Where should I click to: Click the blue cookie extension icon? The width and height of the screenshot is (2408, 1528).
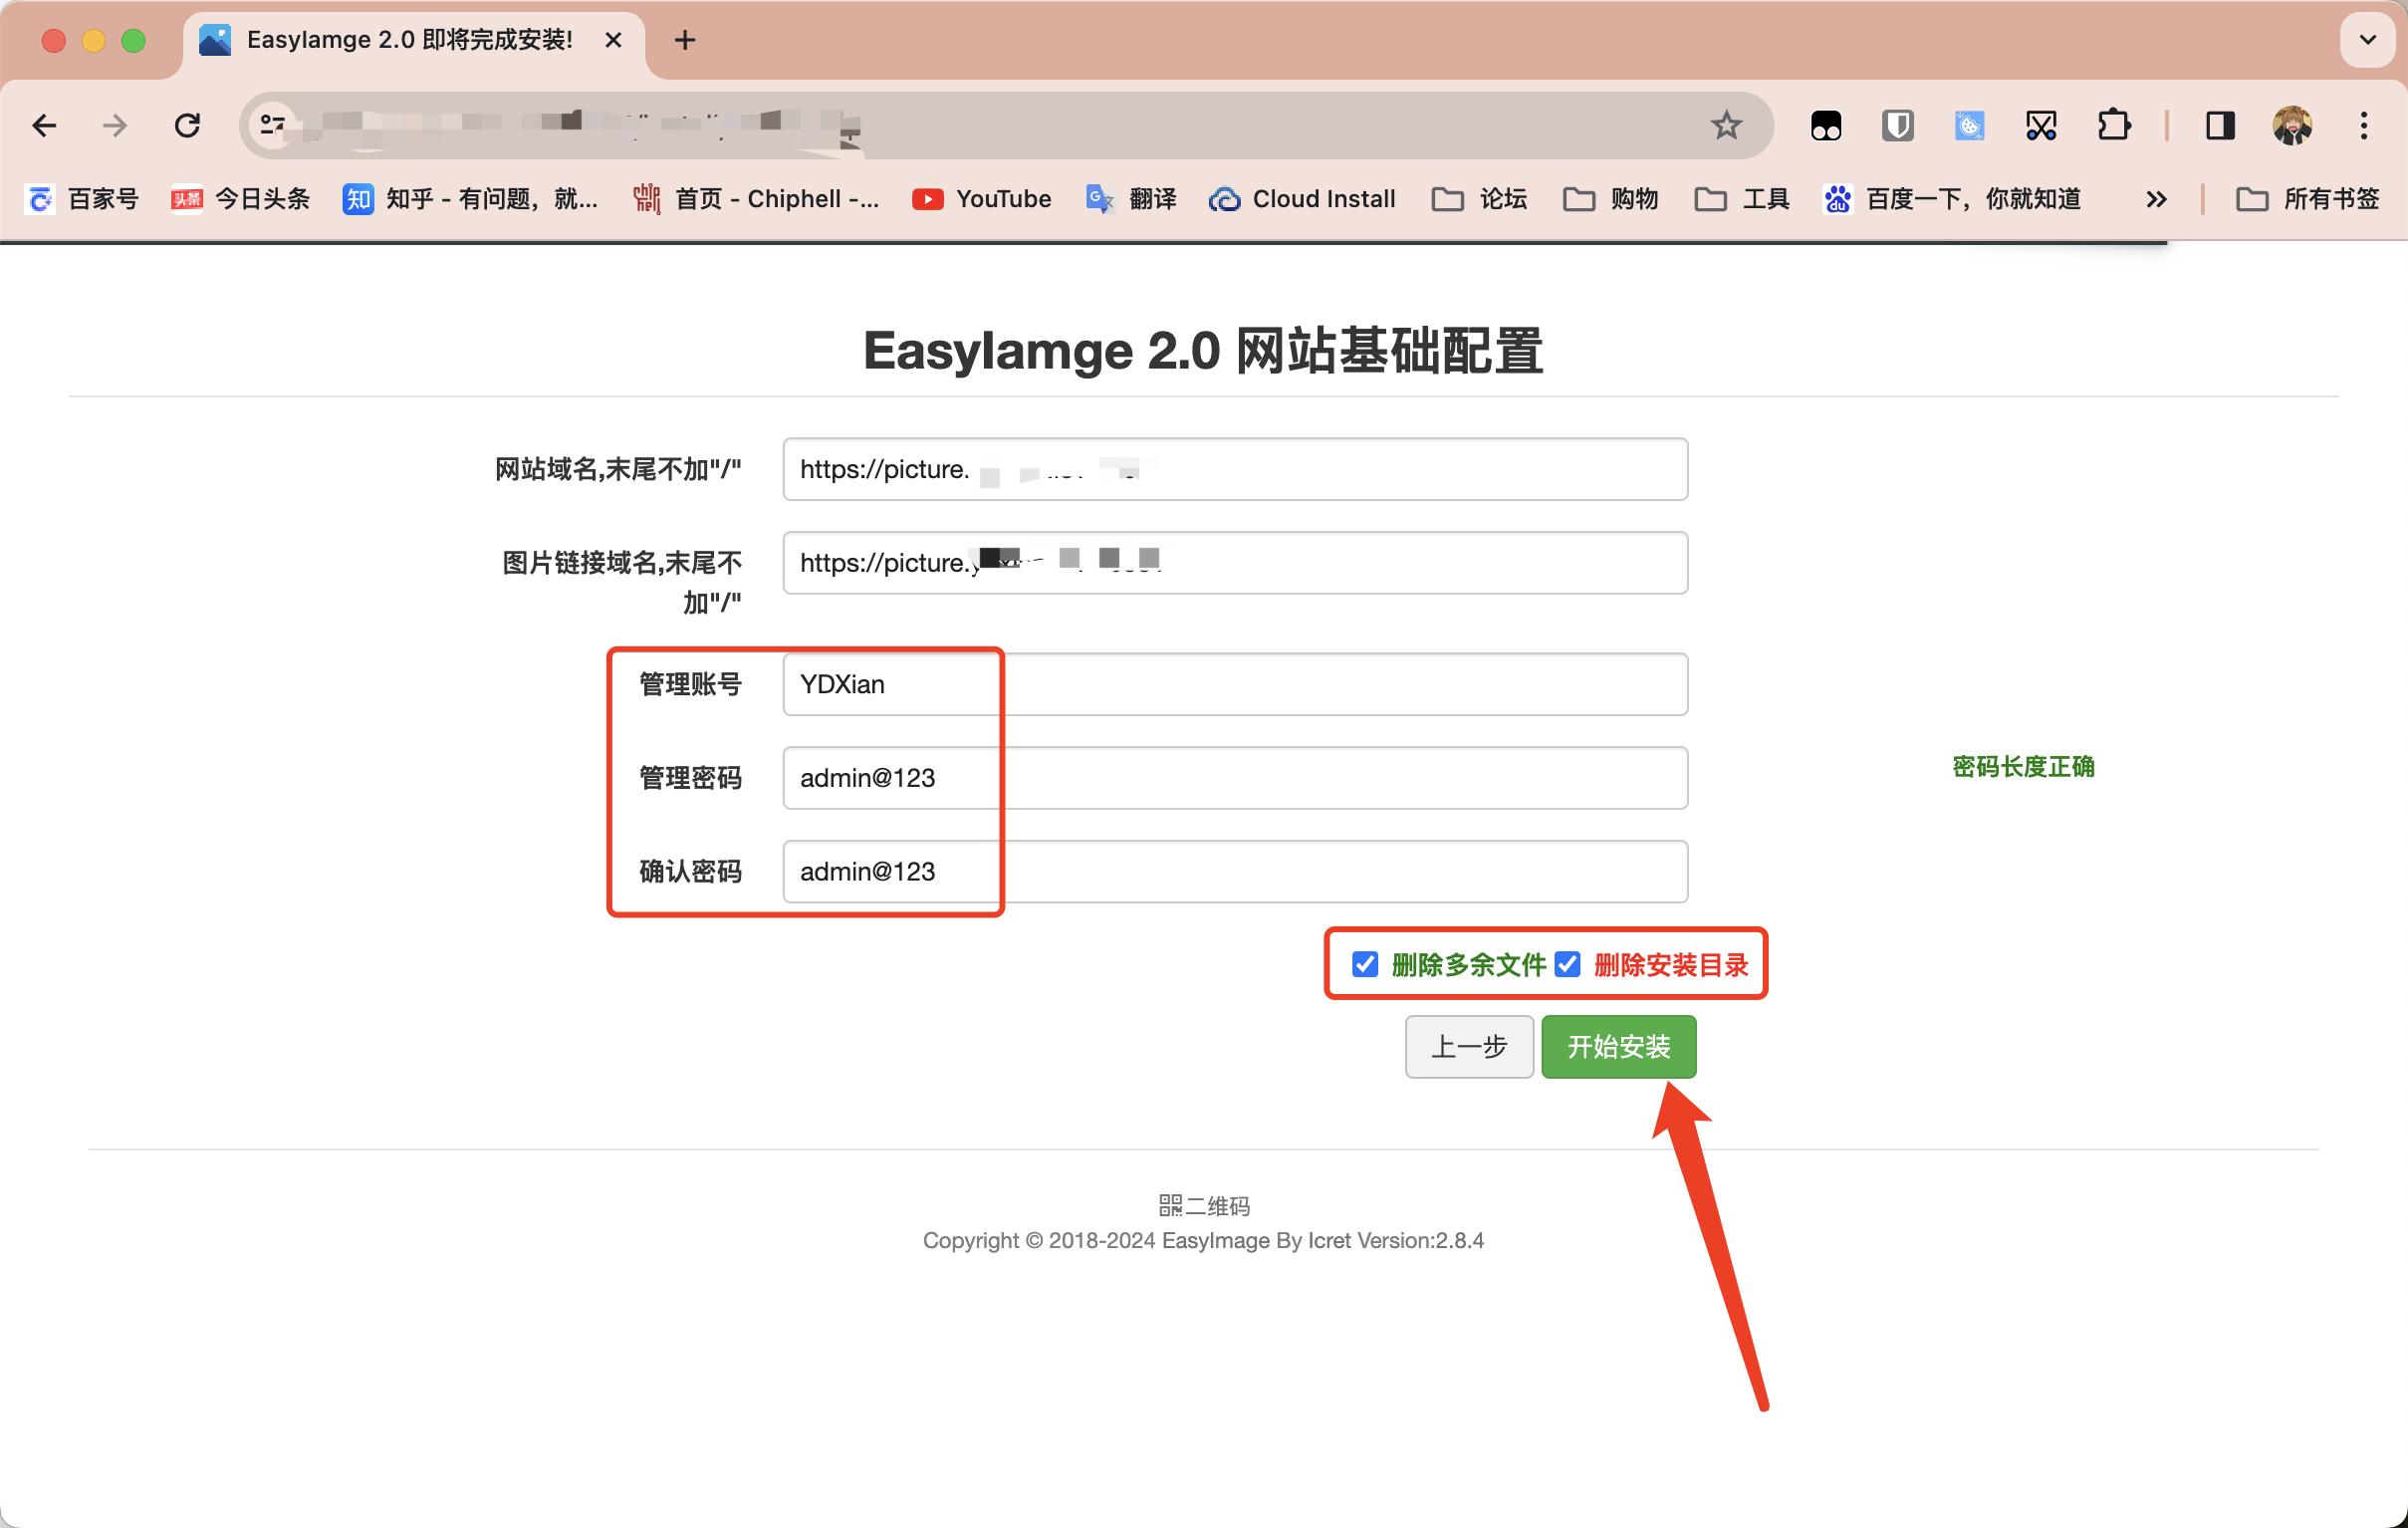(x=1969, y=126)
